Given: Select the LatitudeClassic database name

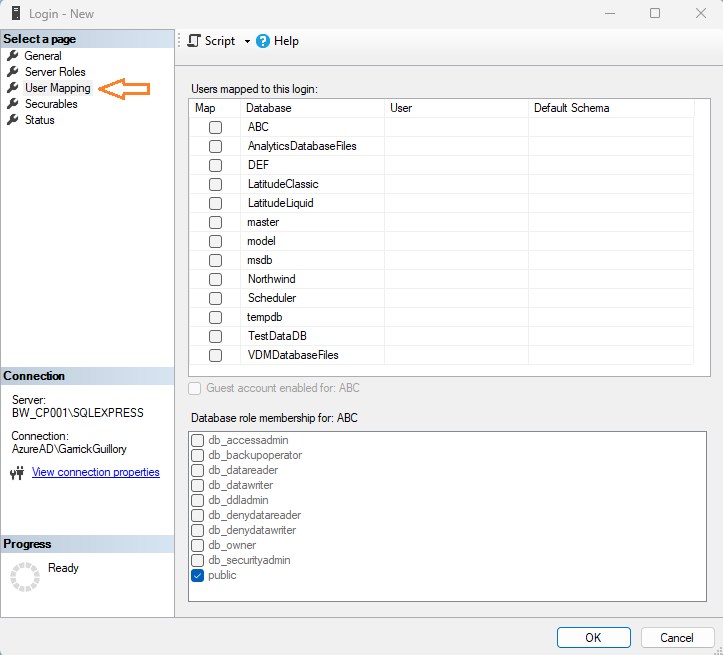Looking at the screenshot, I should 283,184.
